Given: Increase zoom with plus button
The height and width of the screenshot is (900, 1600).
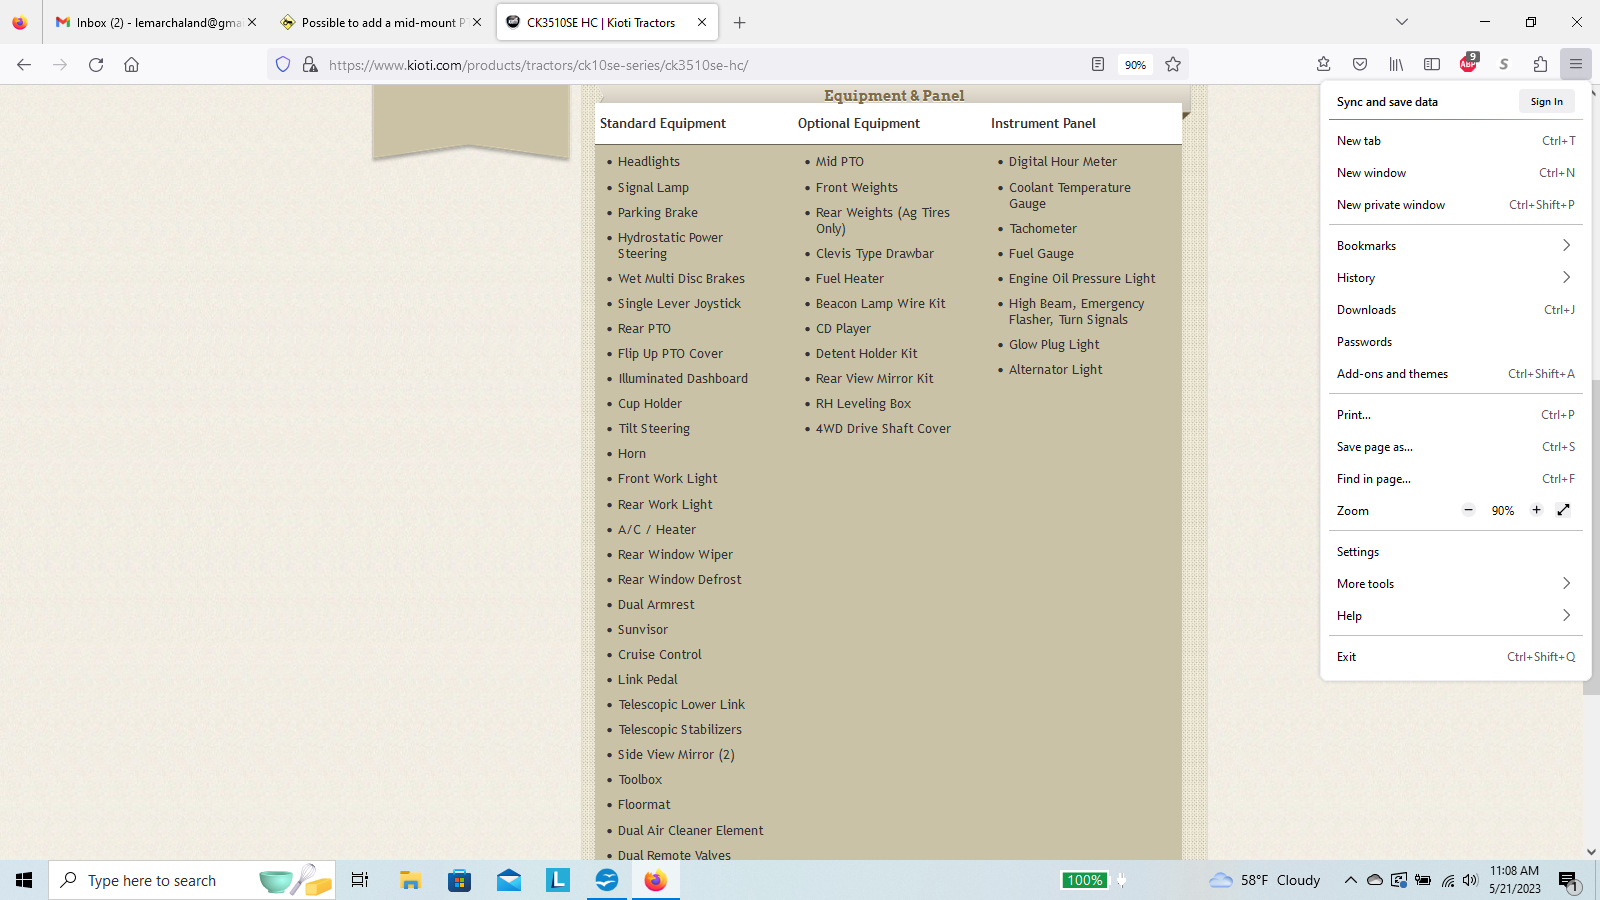Looking at the screenshot, I should click(x=1537, y=510).
